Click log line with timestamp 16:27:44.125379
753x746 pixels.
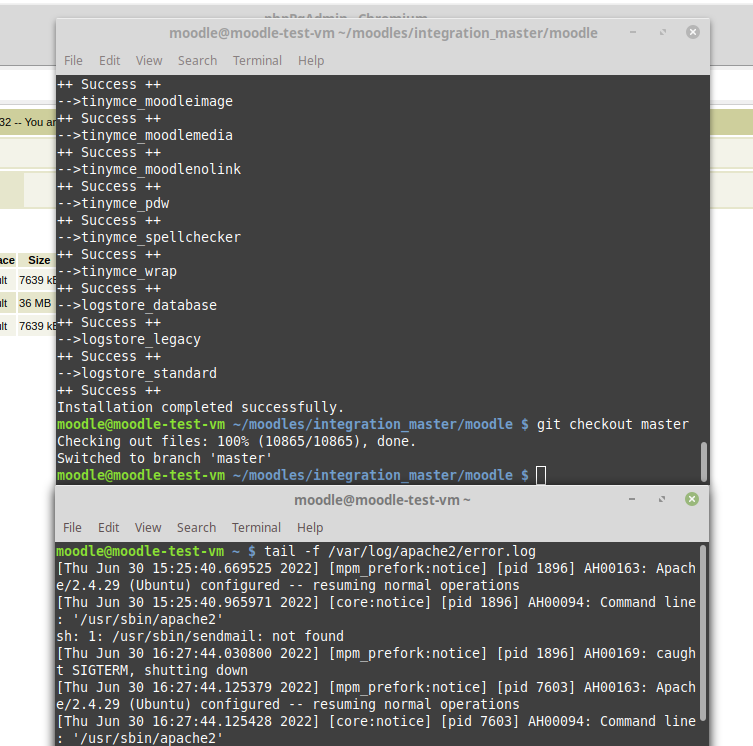376,696
